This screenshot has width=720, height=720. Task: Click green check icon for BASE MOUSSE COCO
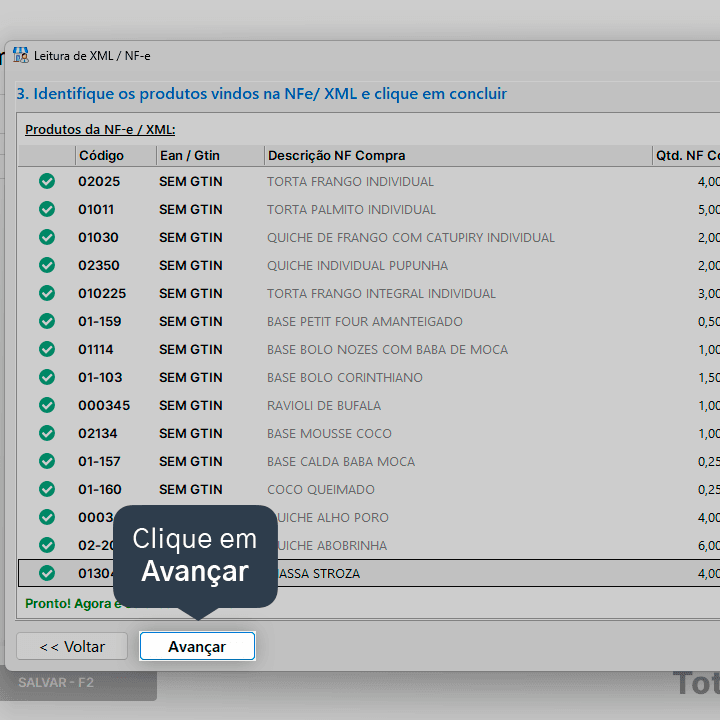[x=47, y=433]
